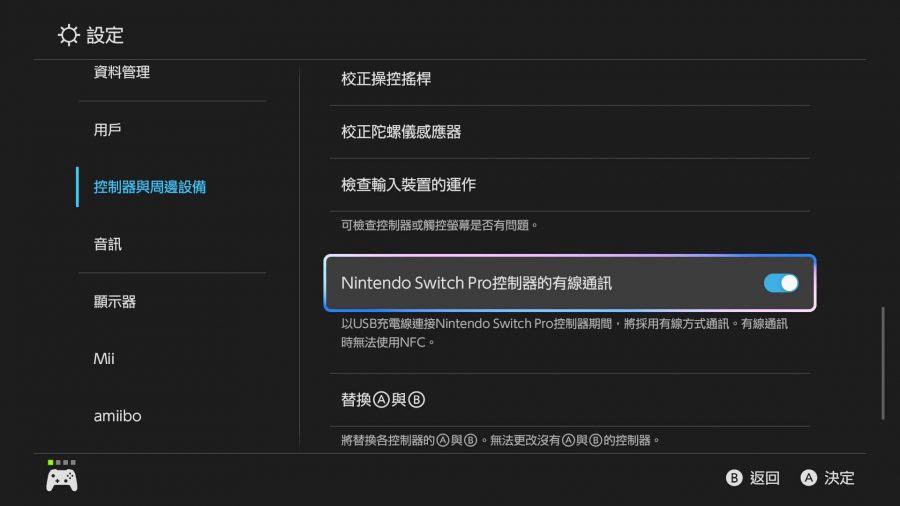Screen dimensions: 900x506
Task: Select Nintendo Switch Pro控制器的有線通訊 row
Action: pos(570,283)
